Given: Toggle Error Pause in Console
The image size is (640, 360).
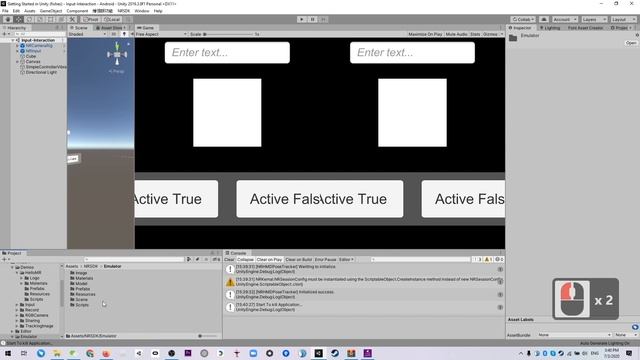Looking at the screenshot, I should [325, 260].
